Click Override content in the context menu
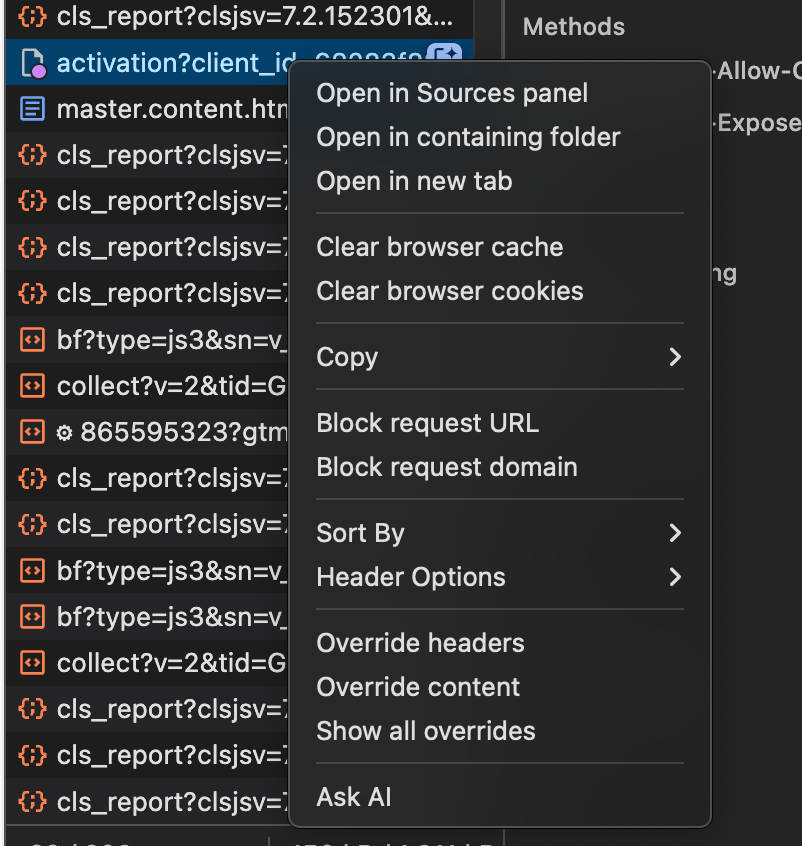The height and width of the screenshot is (846, 802). 418,687
